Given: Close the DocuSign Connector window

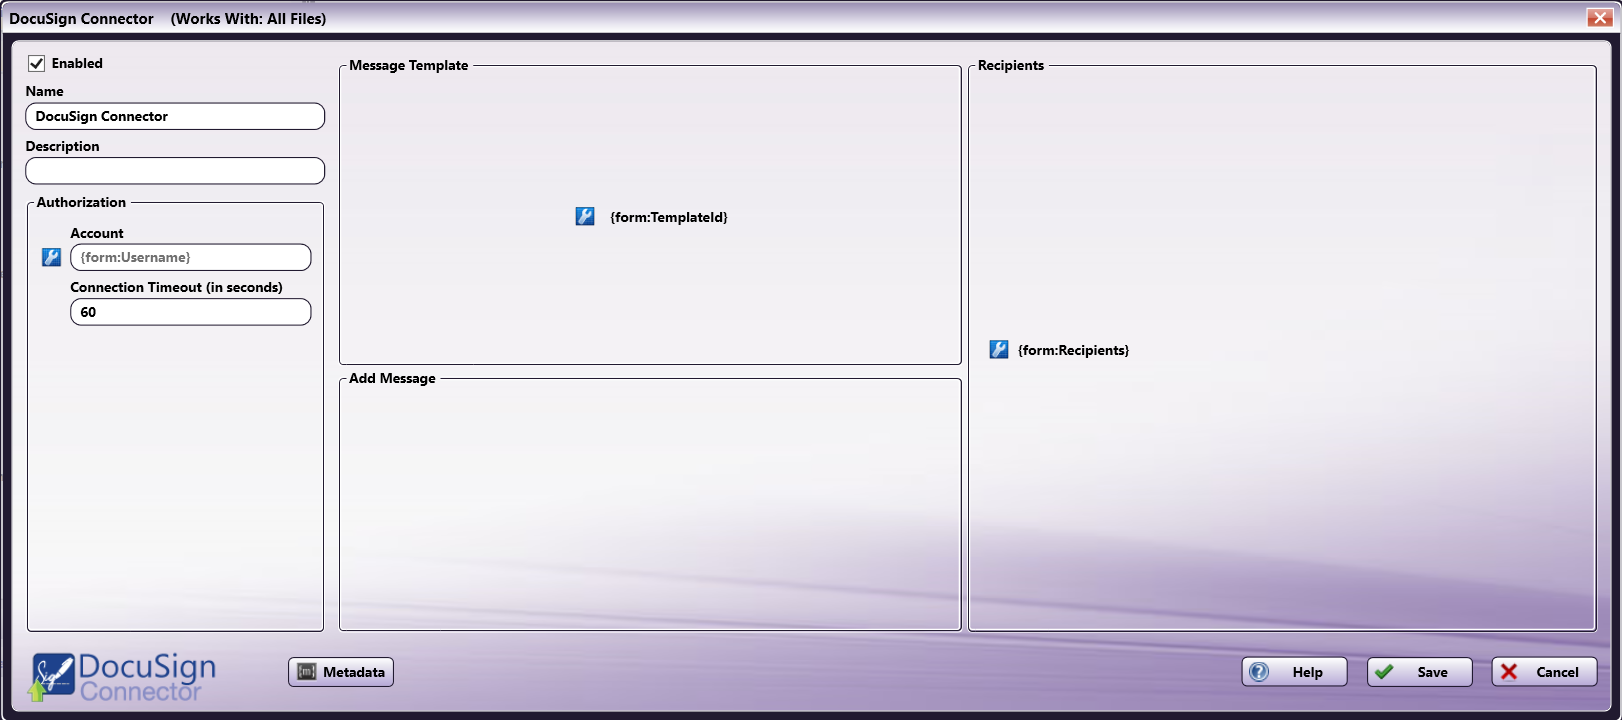Looking at the screenshot, I should tap(1600, 18).
